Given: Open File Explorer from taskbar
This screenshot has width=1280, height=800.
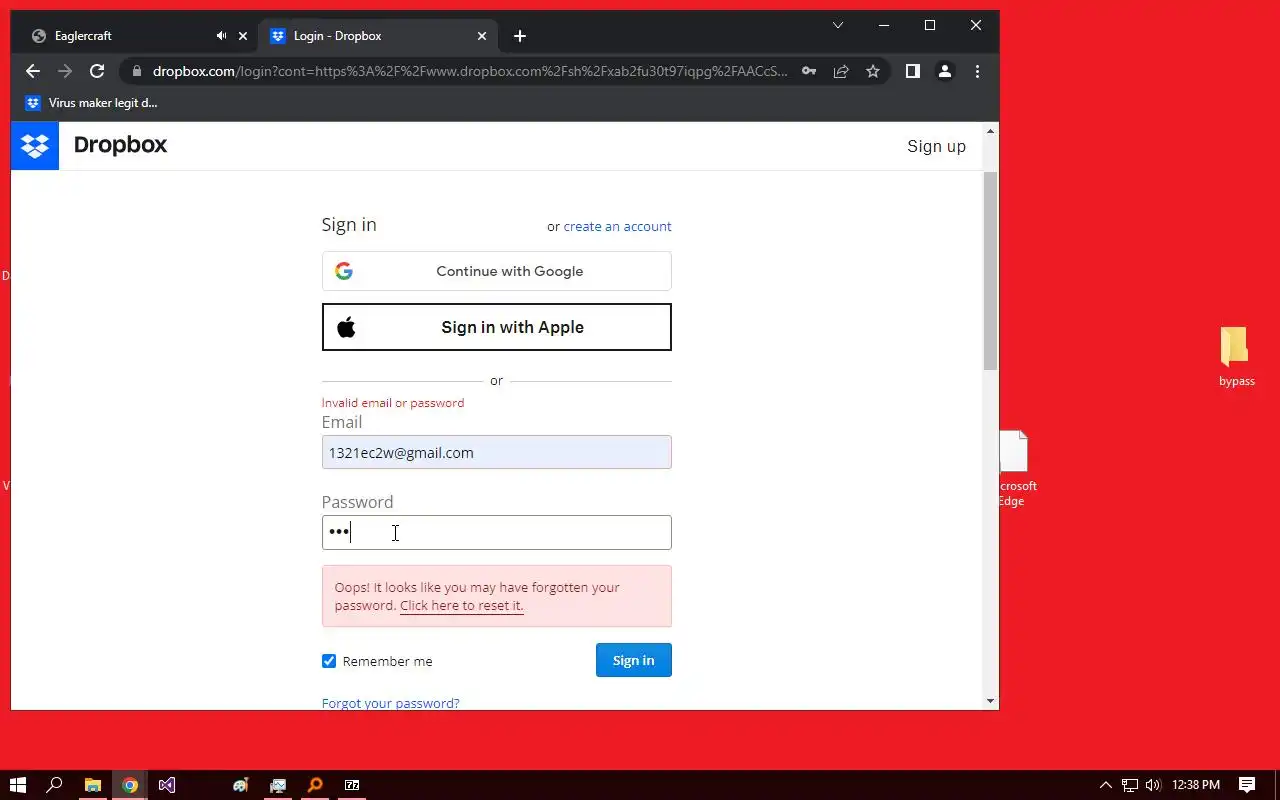Looking at the screenshot, I should (x=92, y=785).
